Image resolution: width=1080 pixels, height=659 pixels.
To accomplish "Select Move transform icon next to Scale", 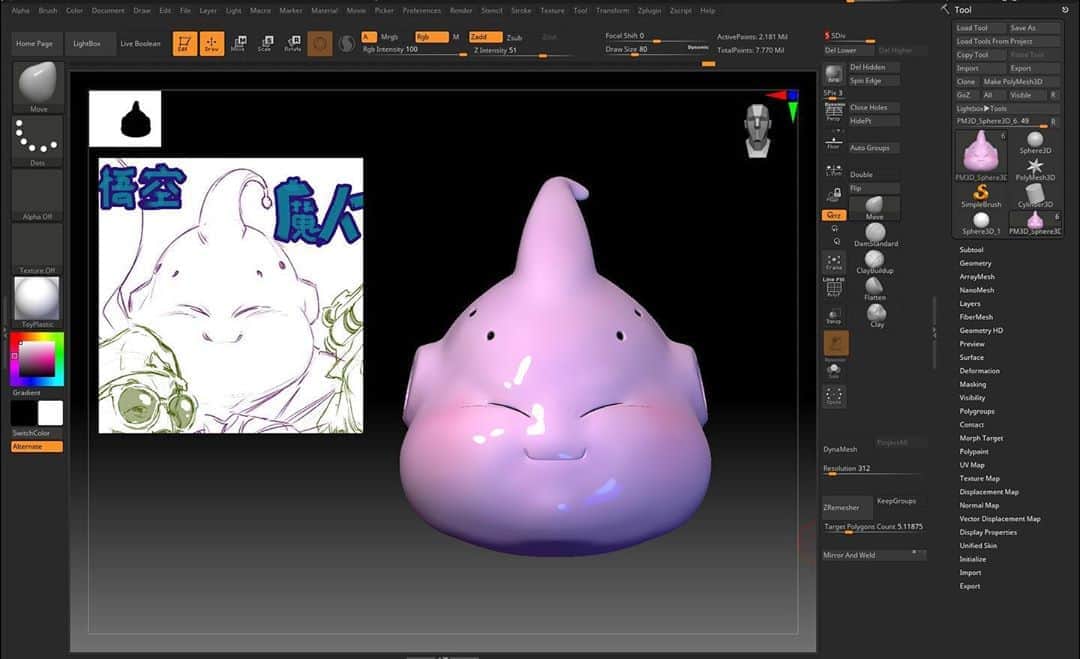I will click(x=238, y=43).
